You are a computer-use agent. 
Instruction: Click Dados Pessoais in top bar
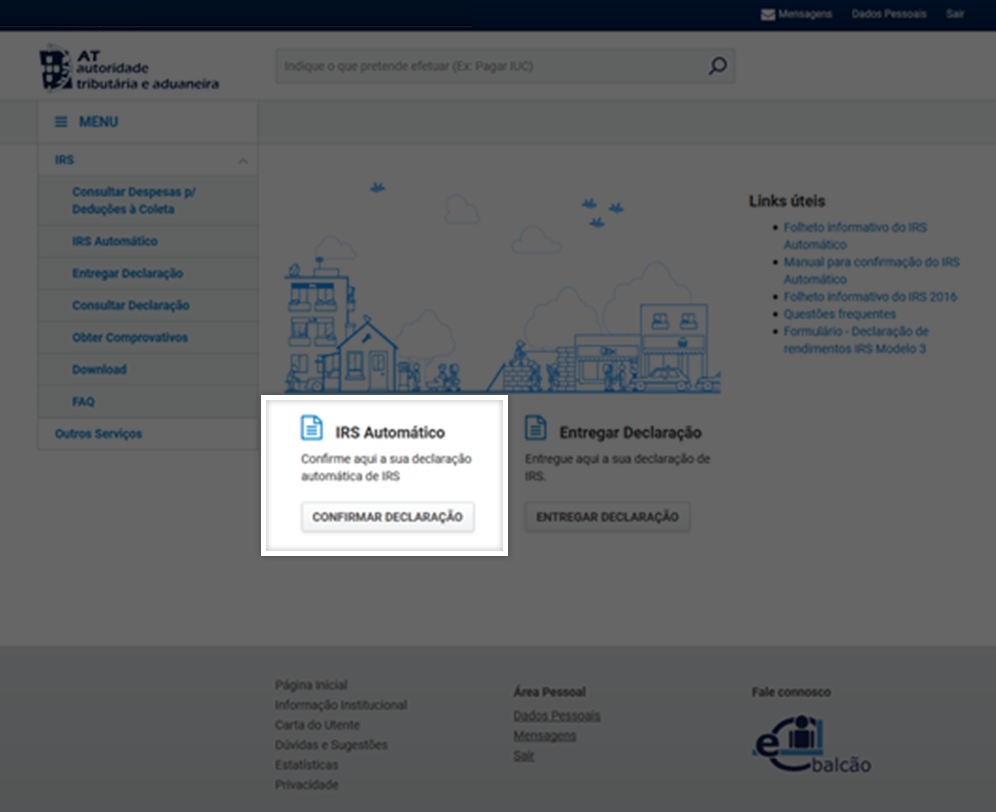coord(889,14)
